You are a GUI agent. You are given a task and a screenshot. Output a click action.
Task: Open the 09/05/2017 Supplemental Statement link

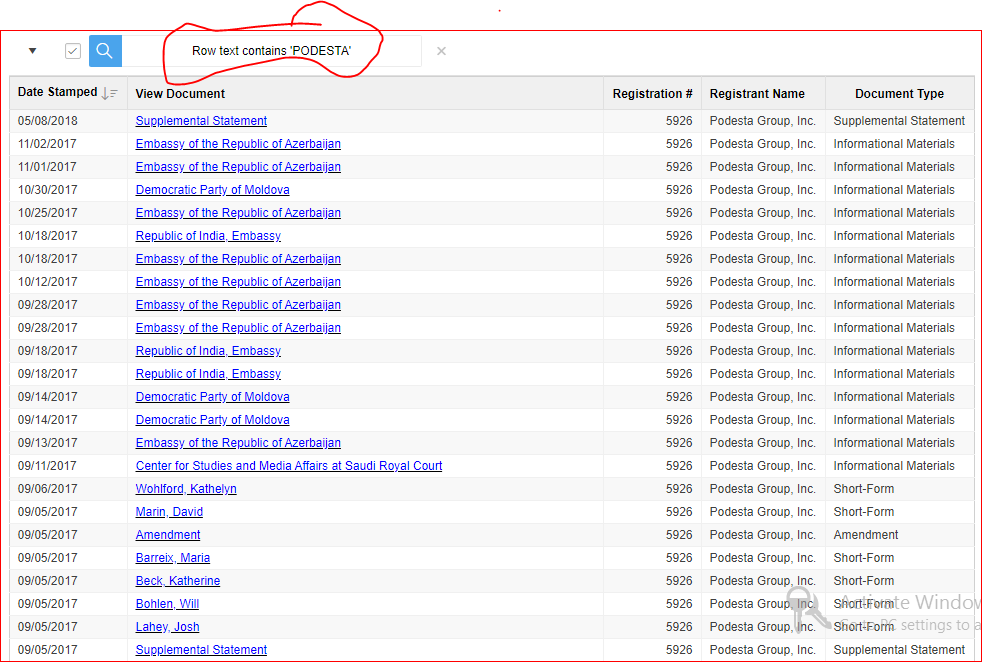click(201, 650)
